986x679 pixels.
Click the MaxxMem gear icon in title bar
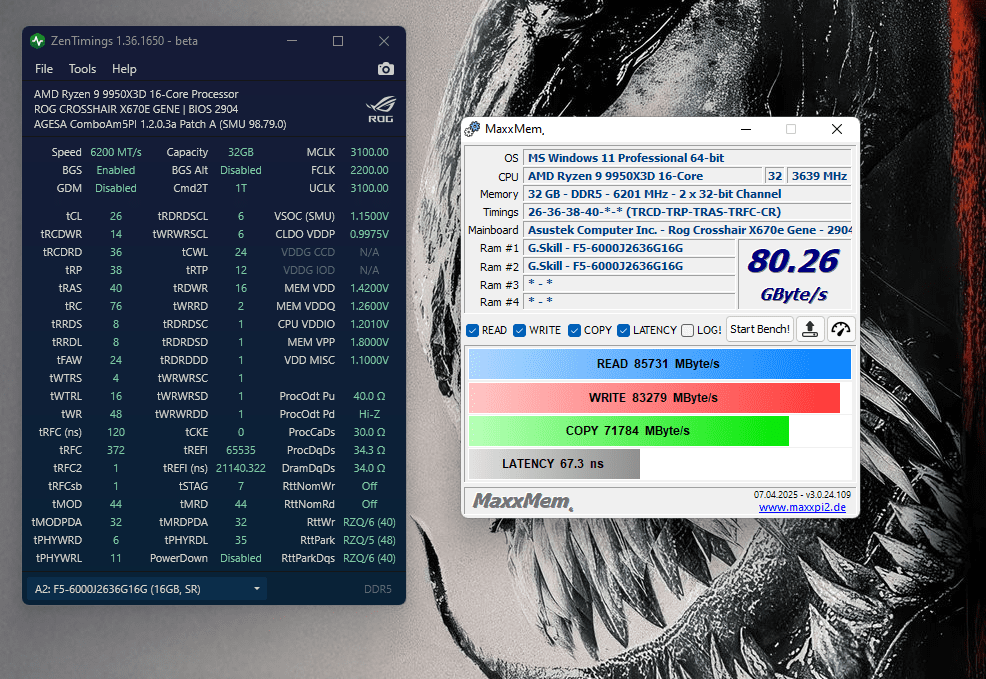click(x=472, y=129)
